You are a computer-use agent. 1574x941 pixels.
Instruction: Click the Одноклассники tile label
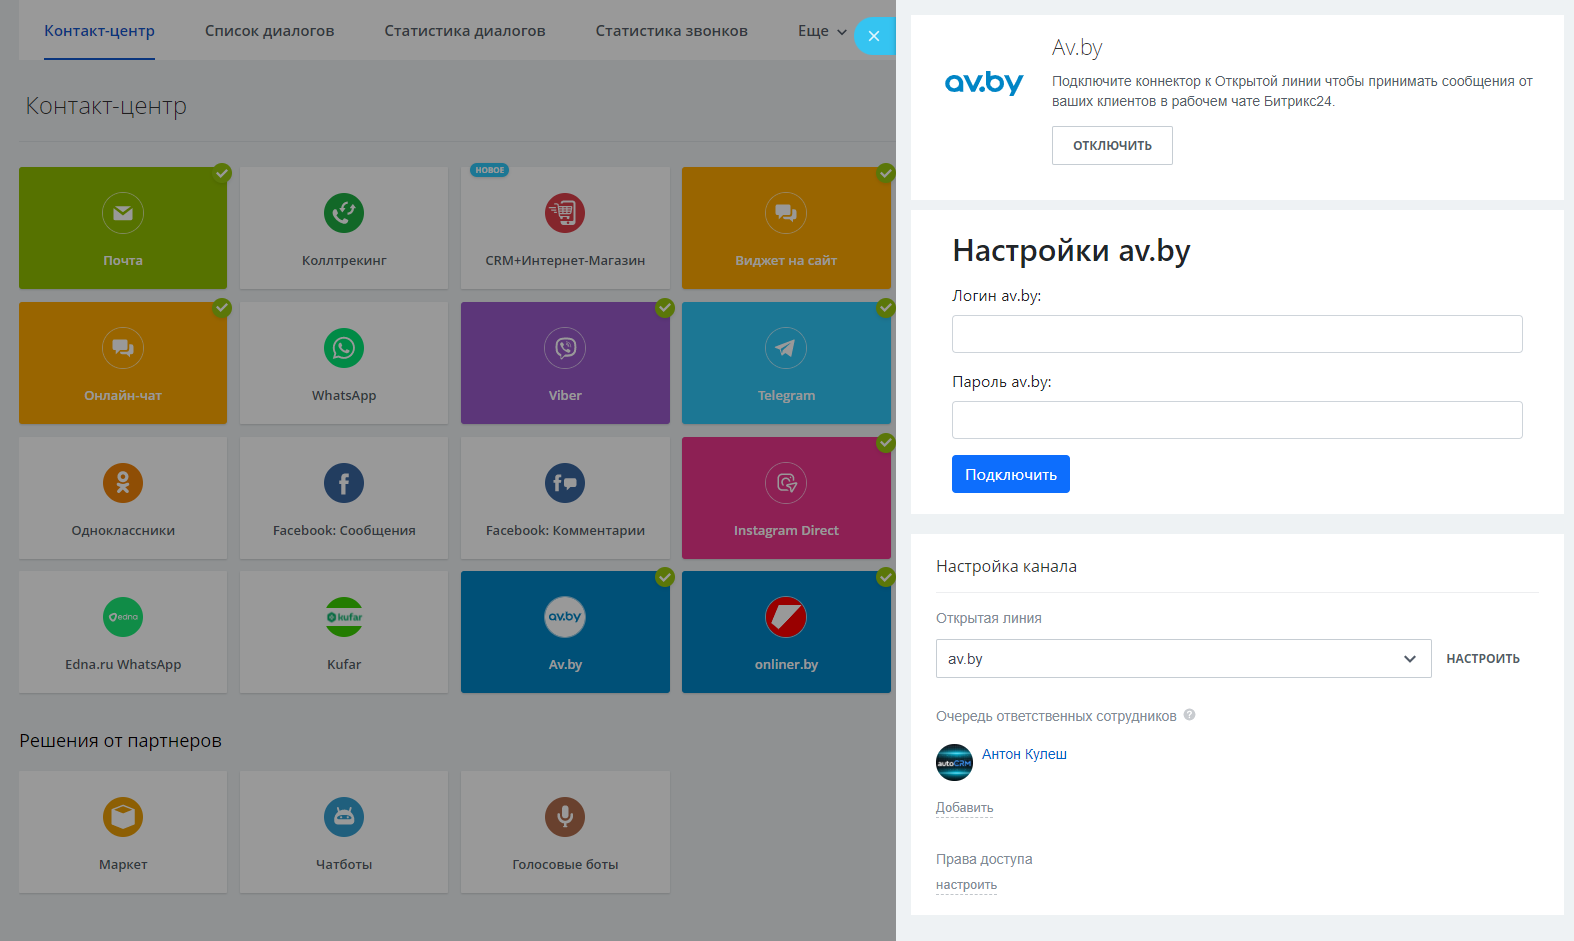[123, 531]
